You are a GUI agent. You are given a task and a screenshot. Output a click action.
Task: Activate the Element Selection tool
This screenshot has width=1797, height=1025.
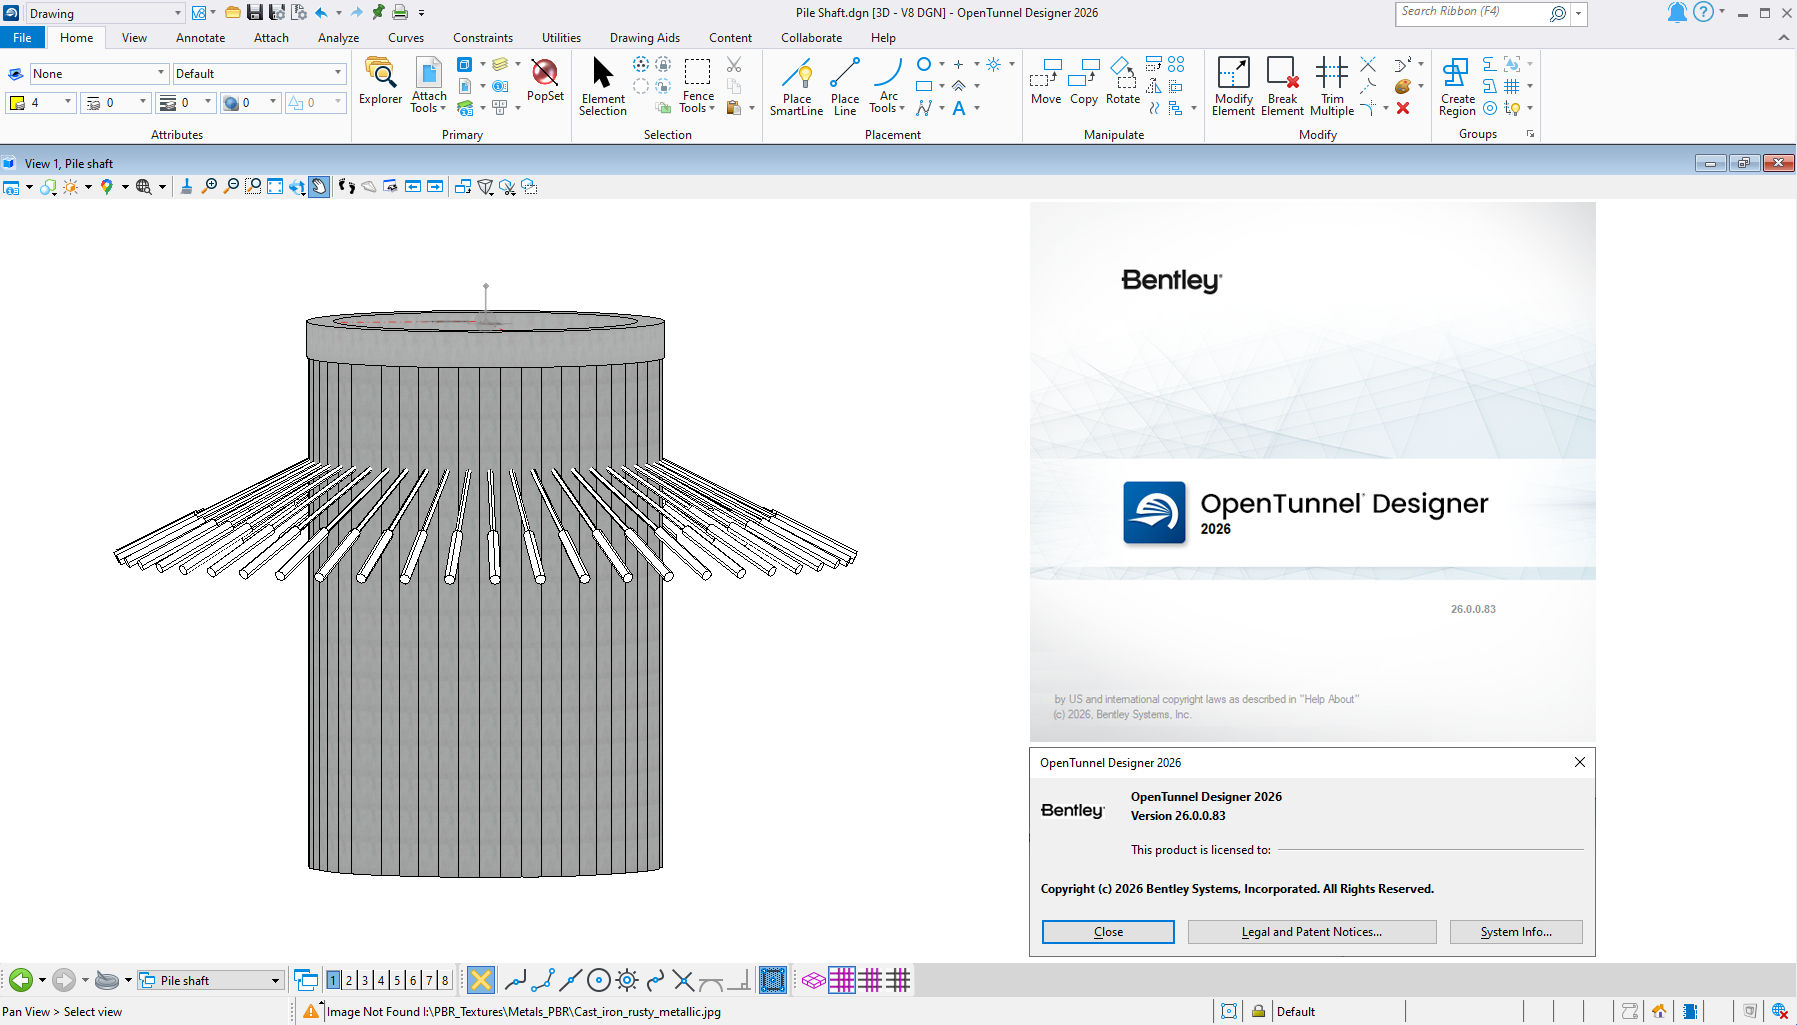pos(602,86)
